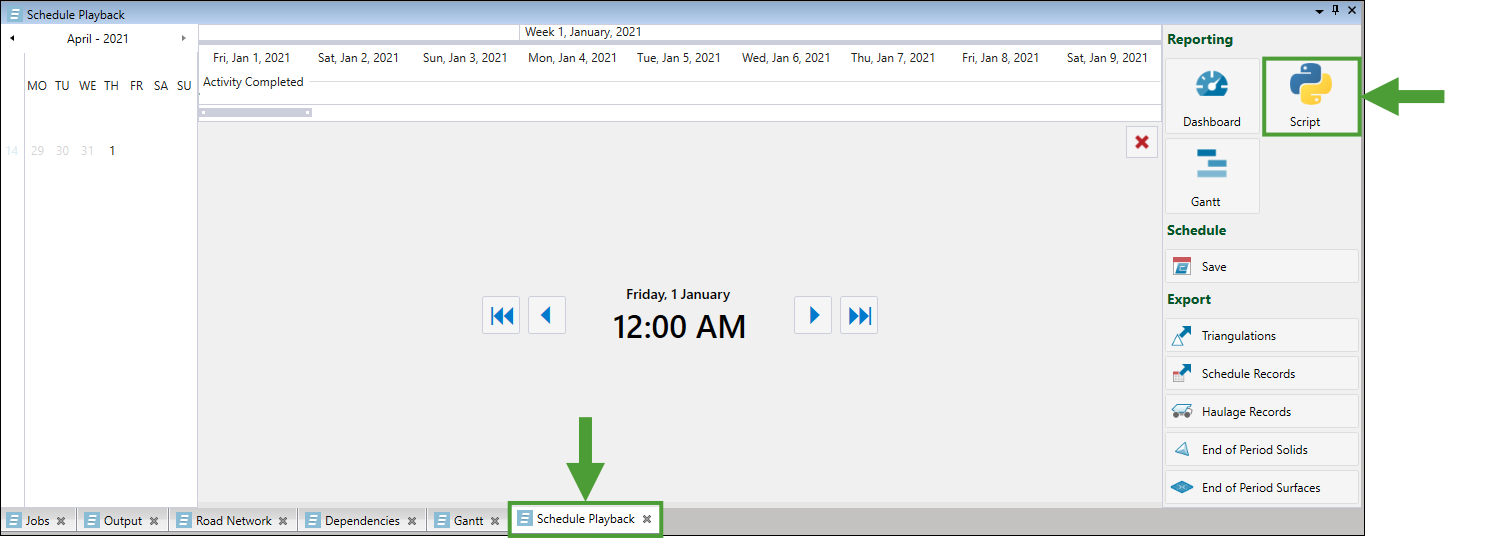
Task: Switch to the Road Network tab
Action: point(234,520)
